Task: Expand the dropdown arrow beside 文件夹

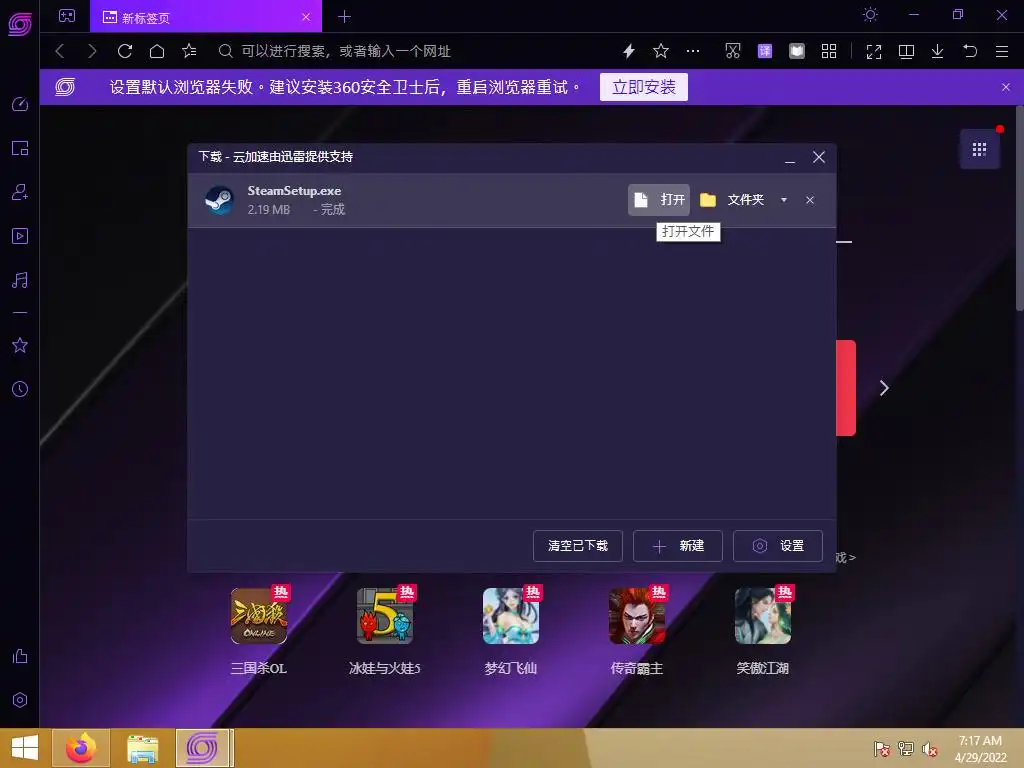Action: (784, 200)
